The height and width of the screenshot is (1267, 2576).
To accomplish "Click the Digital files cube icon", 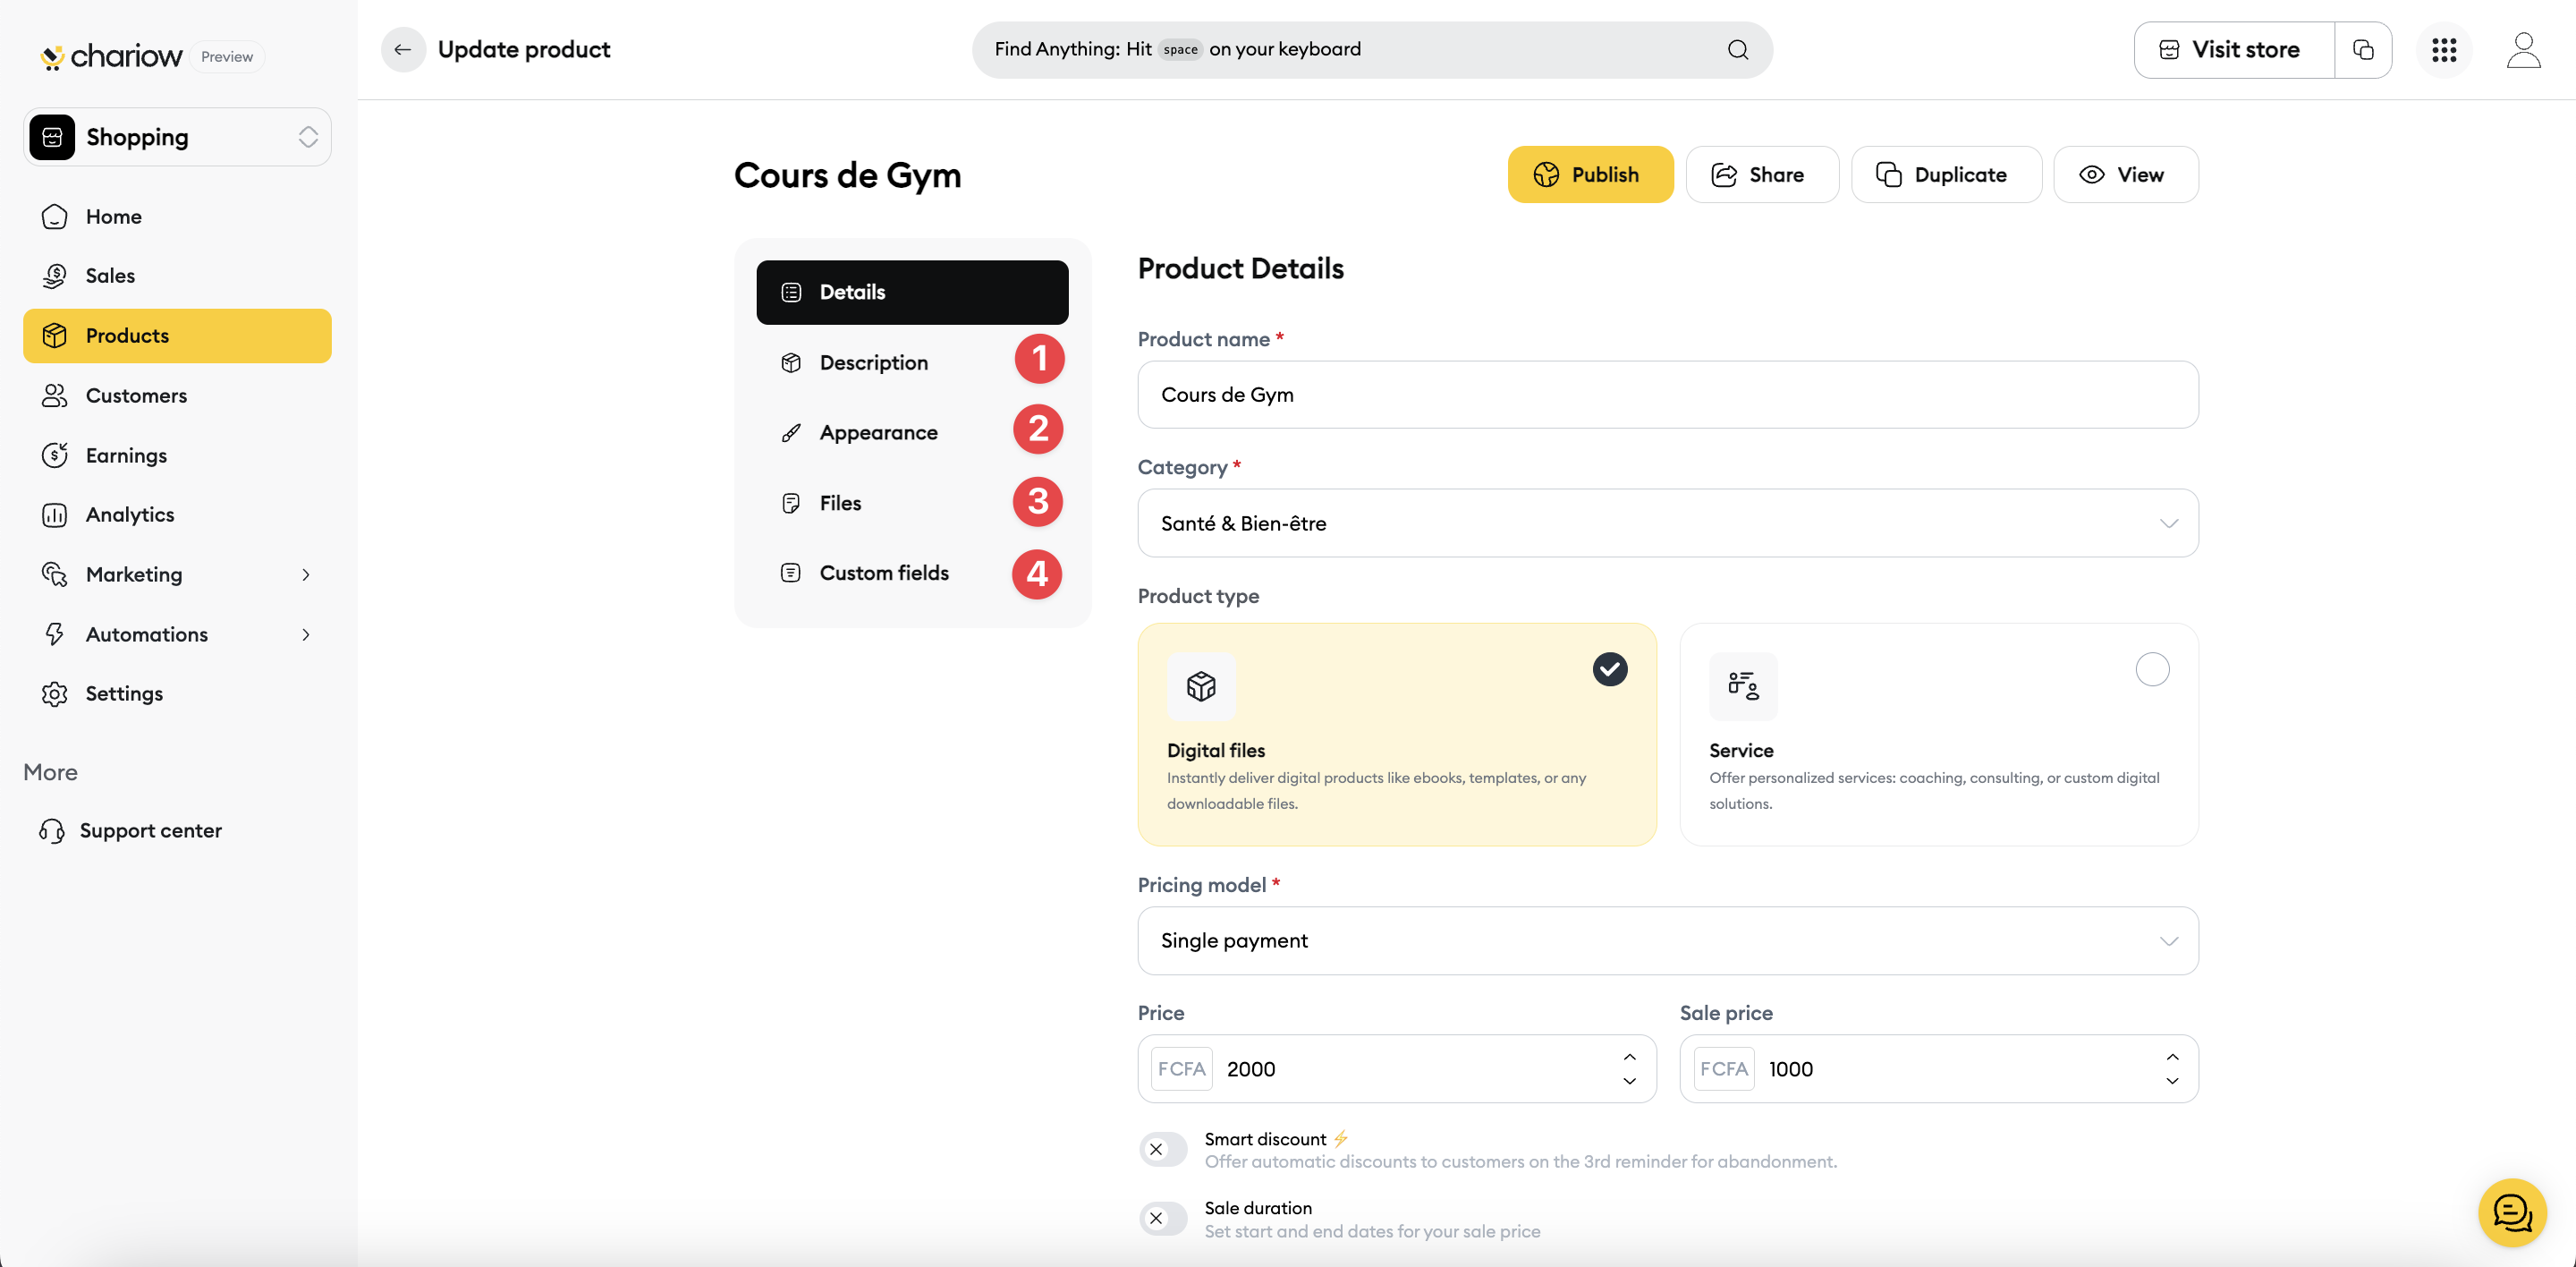I will (x=1201, y=686).
